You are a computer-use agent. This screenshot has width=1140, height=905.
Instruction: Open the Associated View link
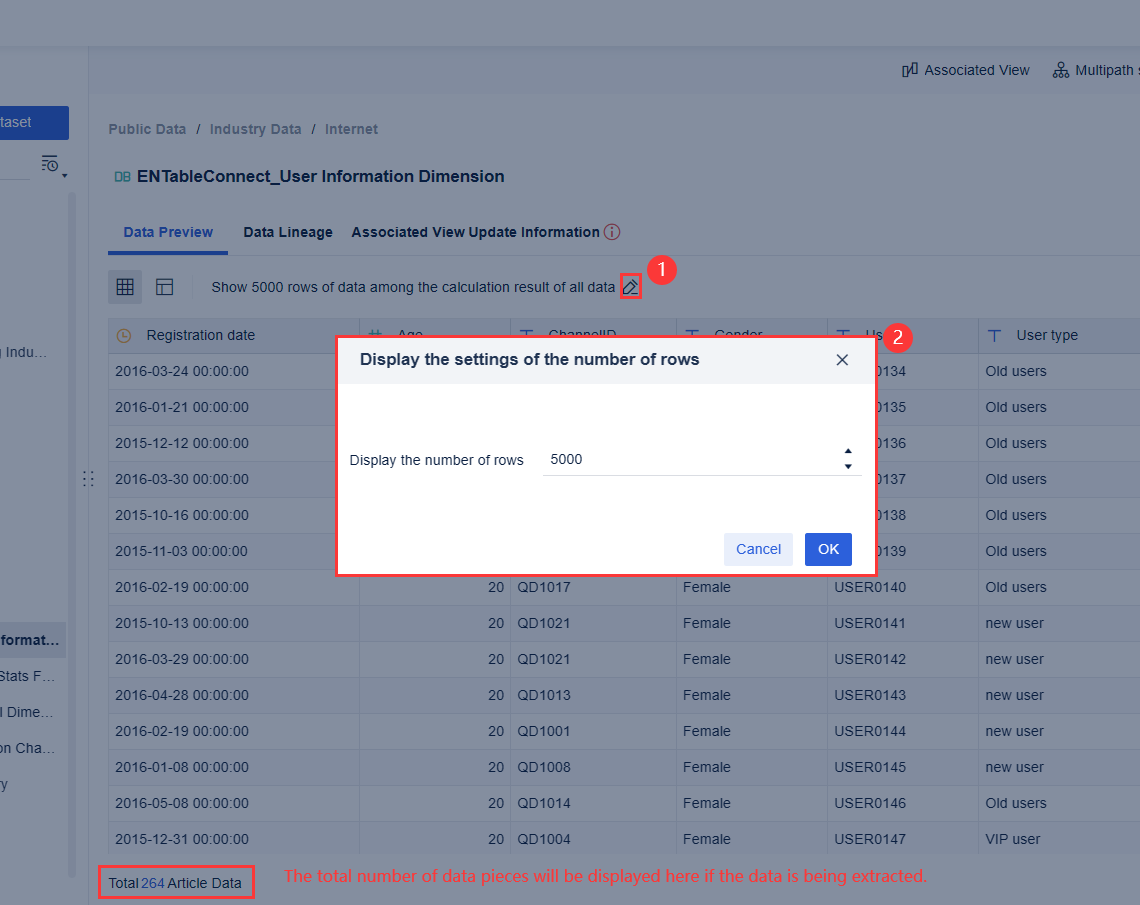coord(966,70)
